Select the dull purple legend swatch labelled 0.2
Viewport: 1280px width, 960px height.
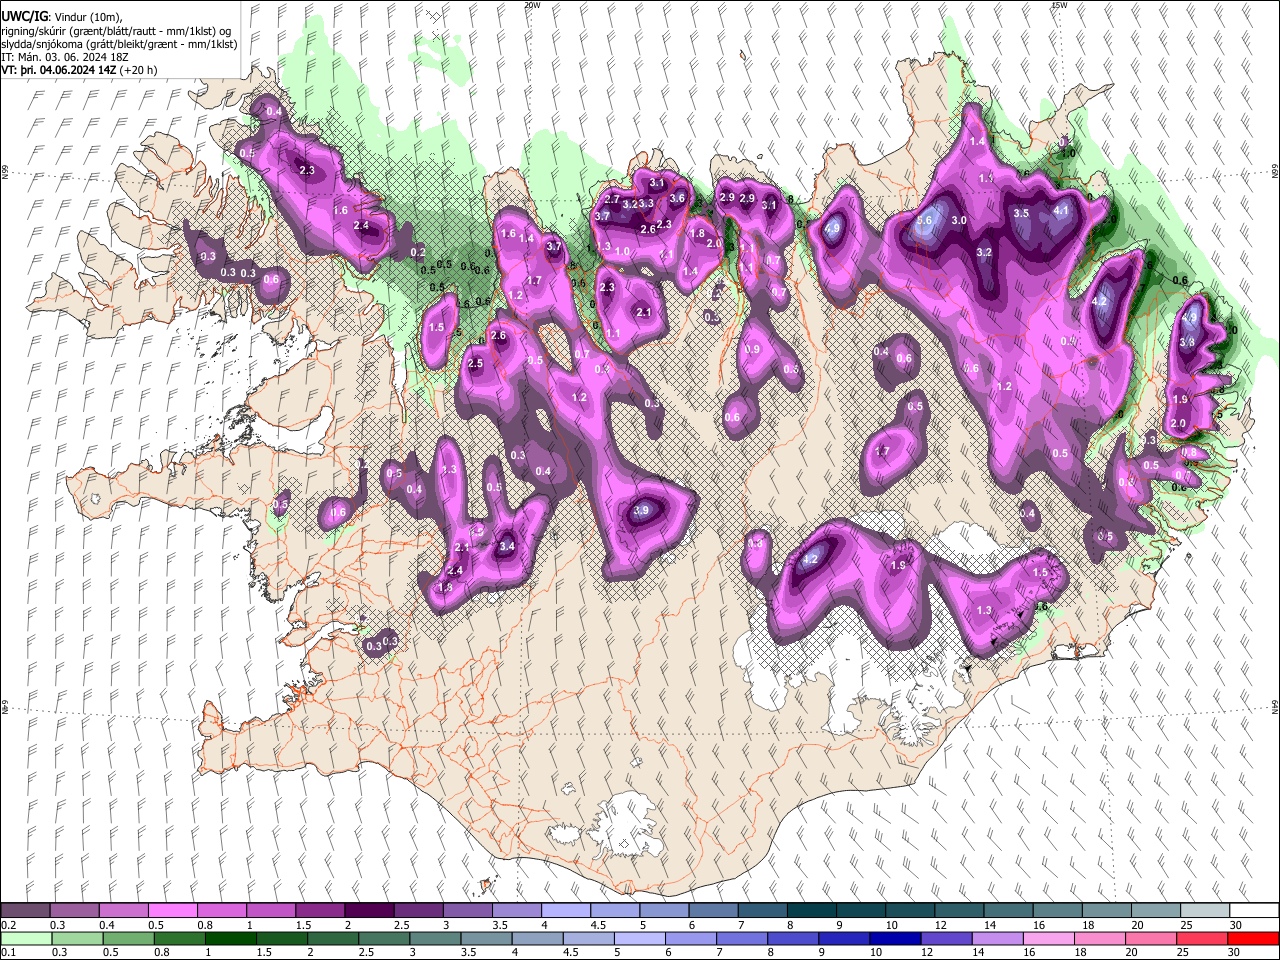coord(25,911)
